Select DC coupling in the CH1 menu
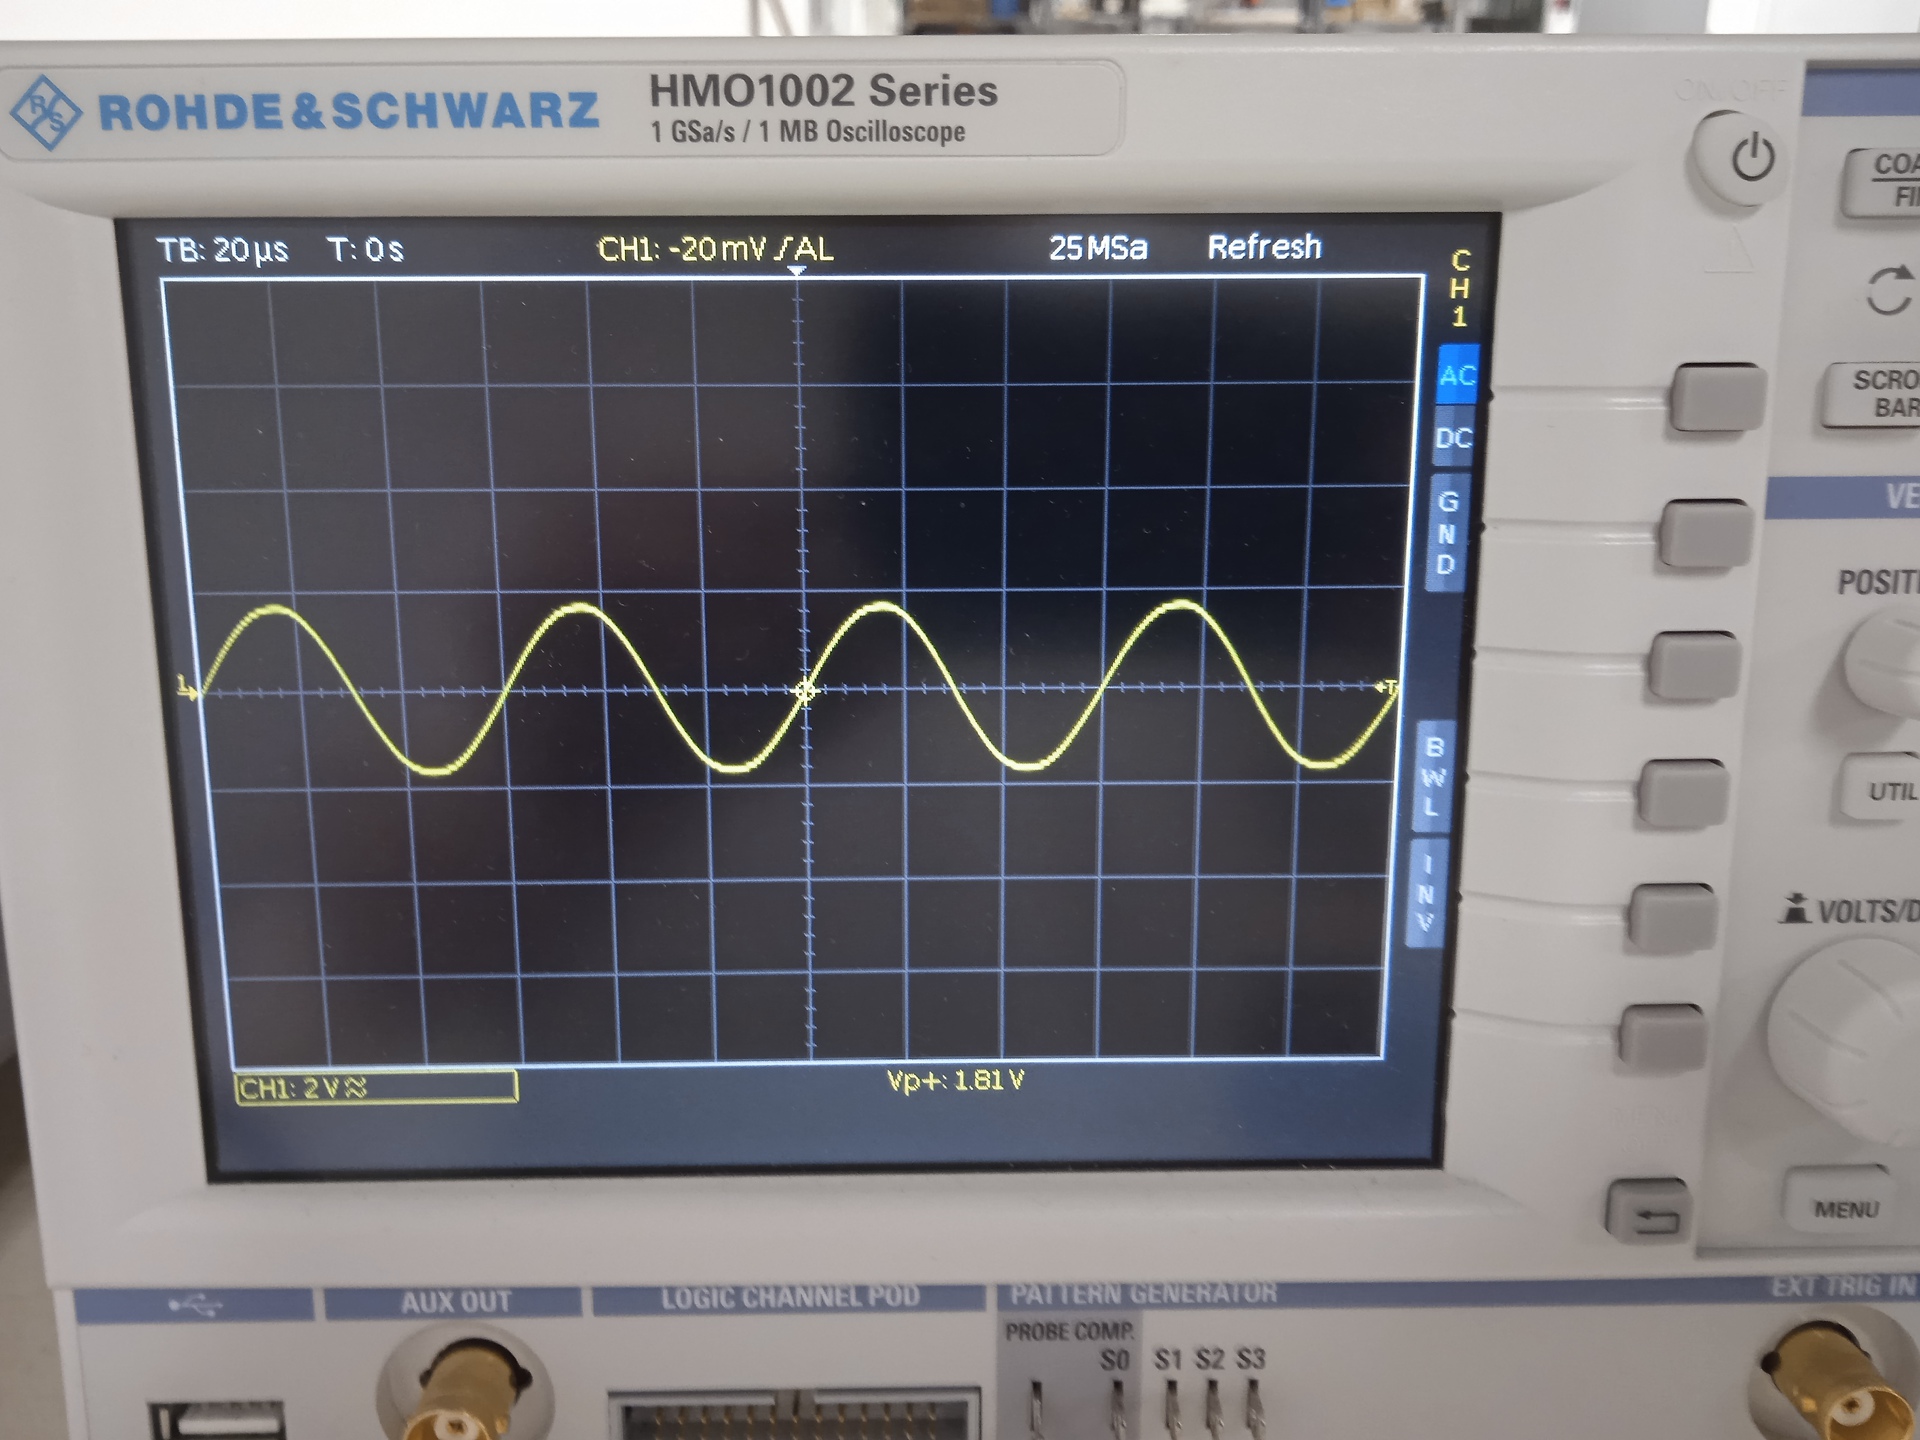Screen dimensions: 1920x1440 [x=1453, y=438]
